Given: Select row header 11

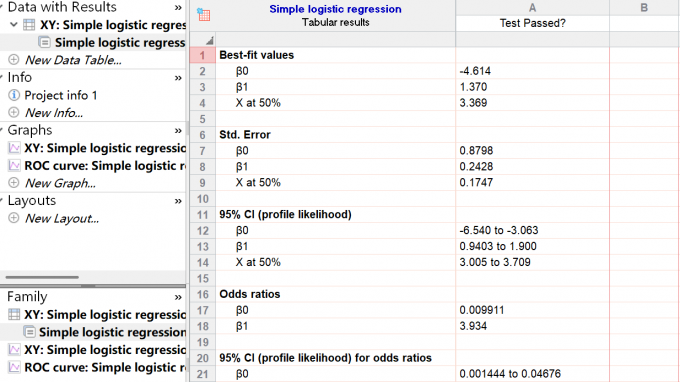Looking at the screenshot, I should 203,215.
